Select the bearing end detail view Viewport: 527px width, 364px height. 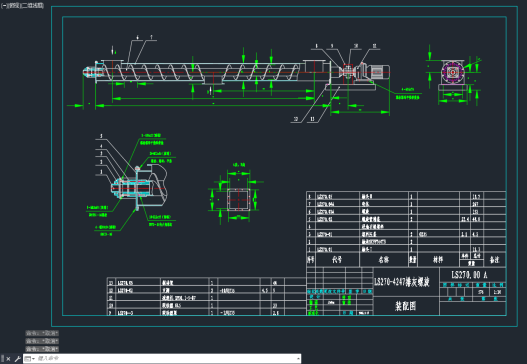[138, 187]
